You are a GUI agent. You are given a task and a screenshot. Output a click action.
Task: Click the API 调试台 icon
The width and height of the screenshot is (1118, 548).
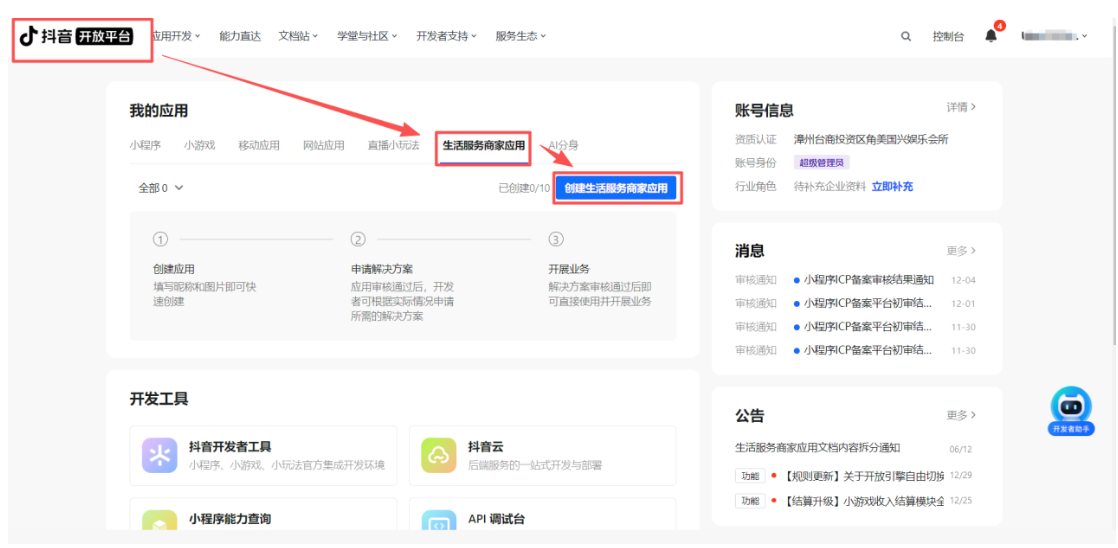(439, 521)
